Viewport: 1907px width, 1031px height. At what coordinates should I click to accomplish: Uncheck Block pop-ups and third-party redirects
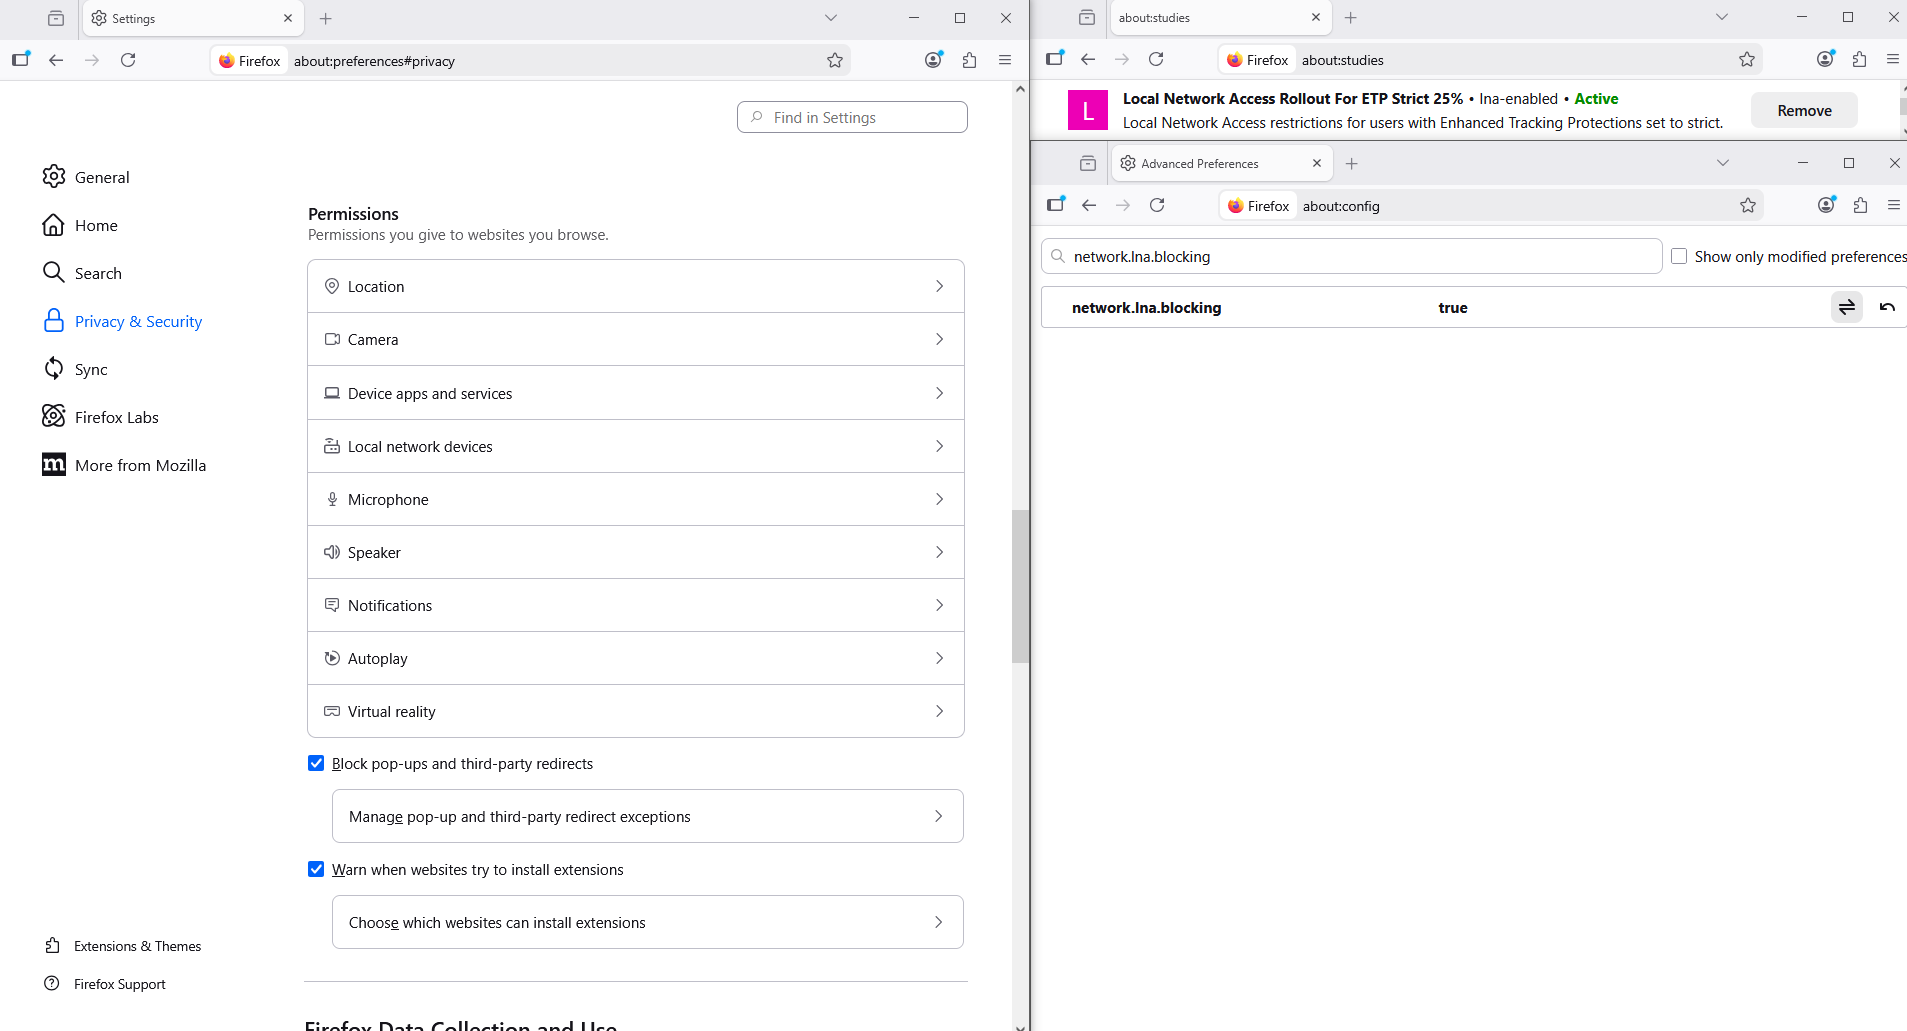(x=316, y=764)
